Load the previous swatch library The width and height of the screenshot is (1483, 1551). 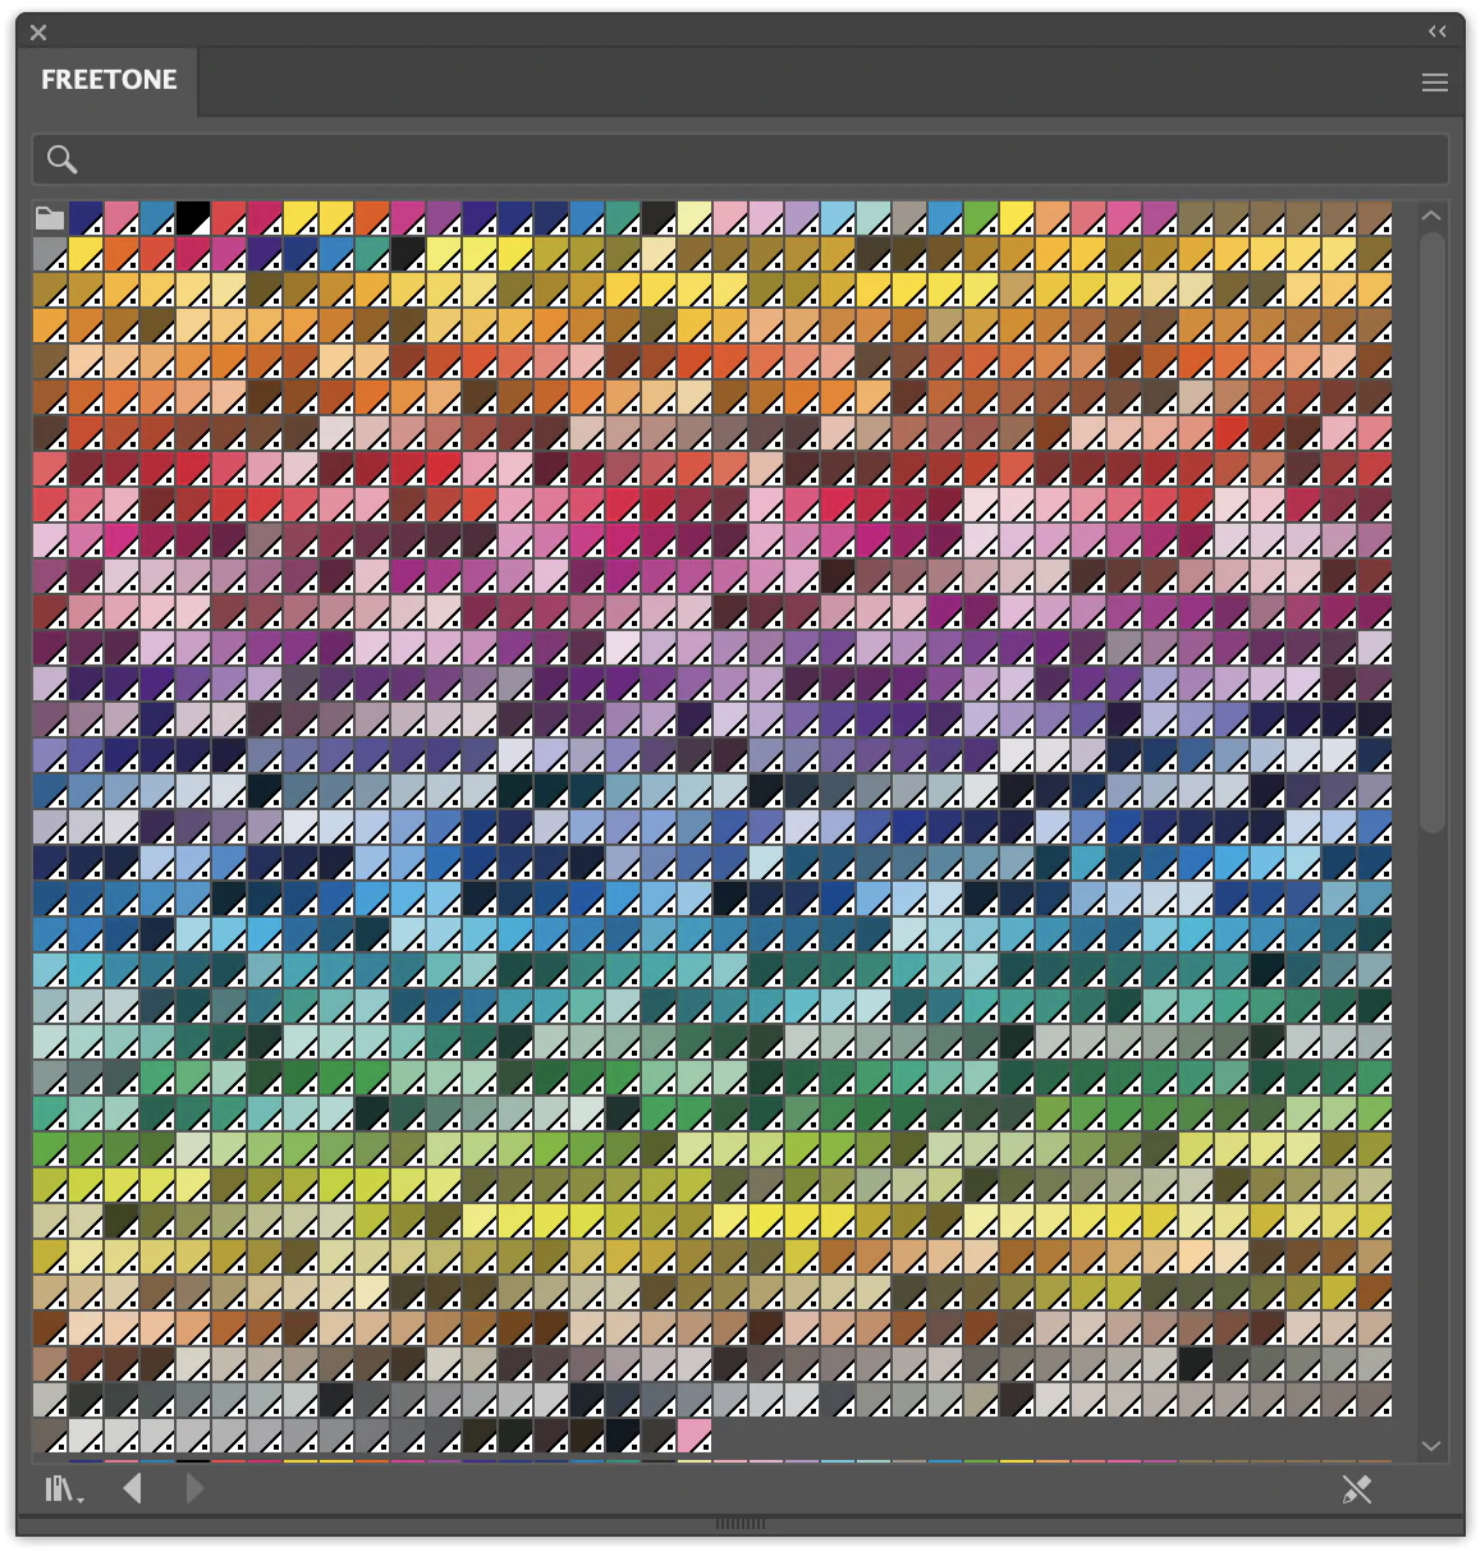pos(132,1489)
